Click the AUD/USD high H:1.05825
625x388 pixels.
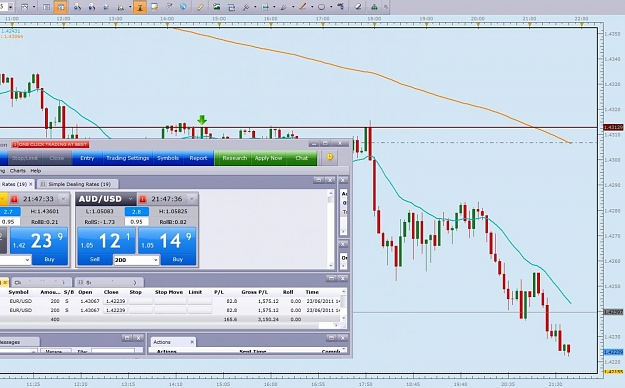173,211
